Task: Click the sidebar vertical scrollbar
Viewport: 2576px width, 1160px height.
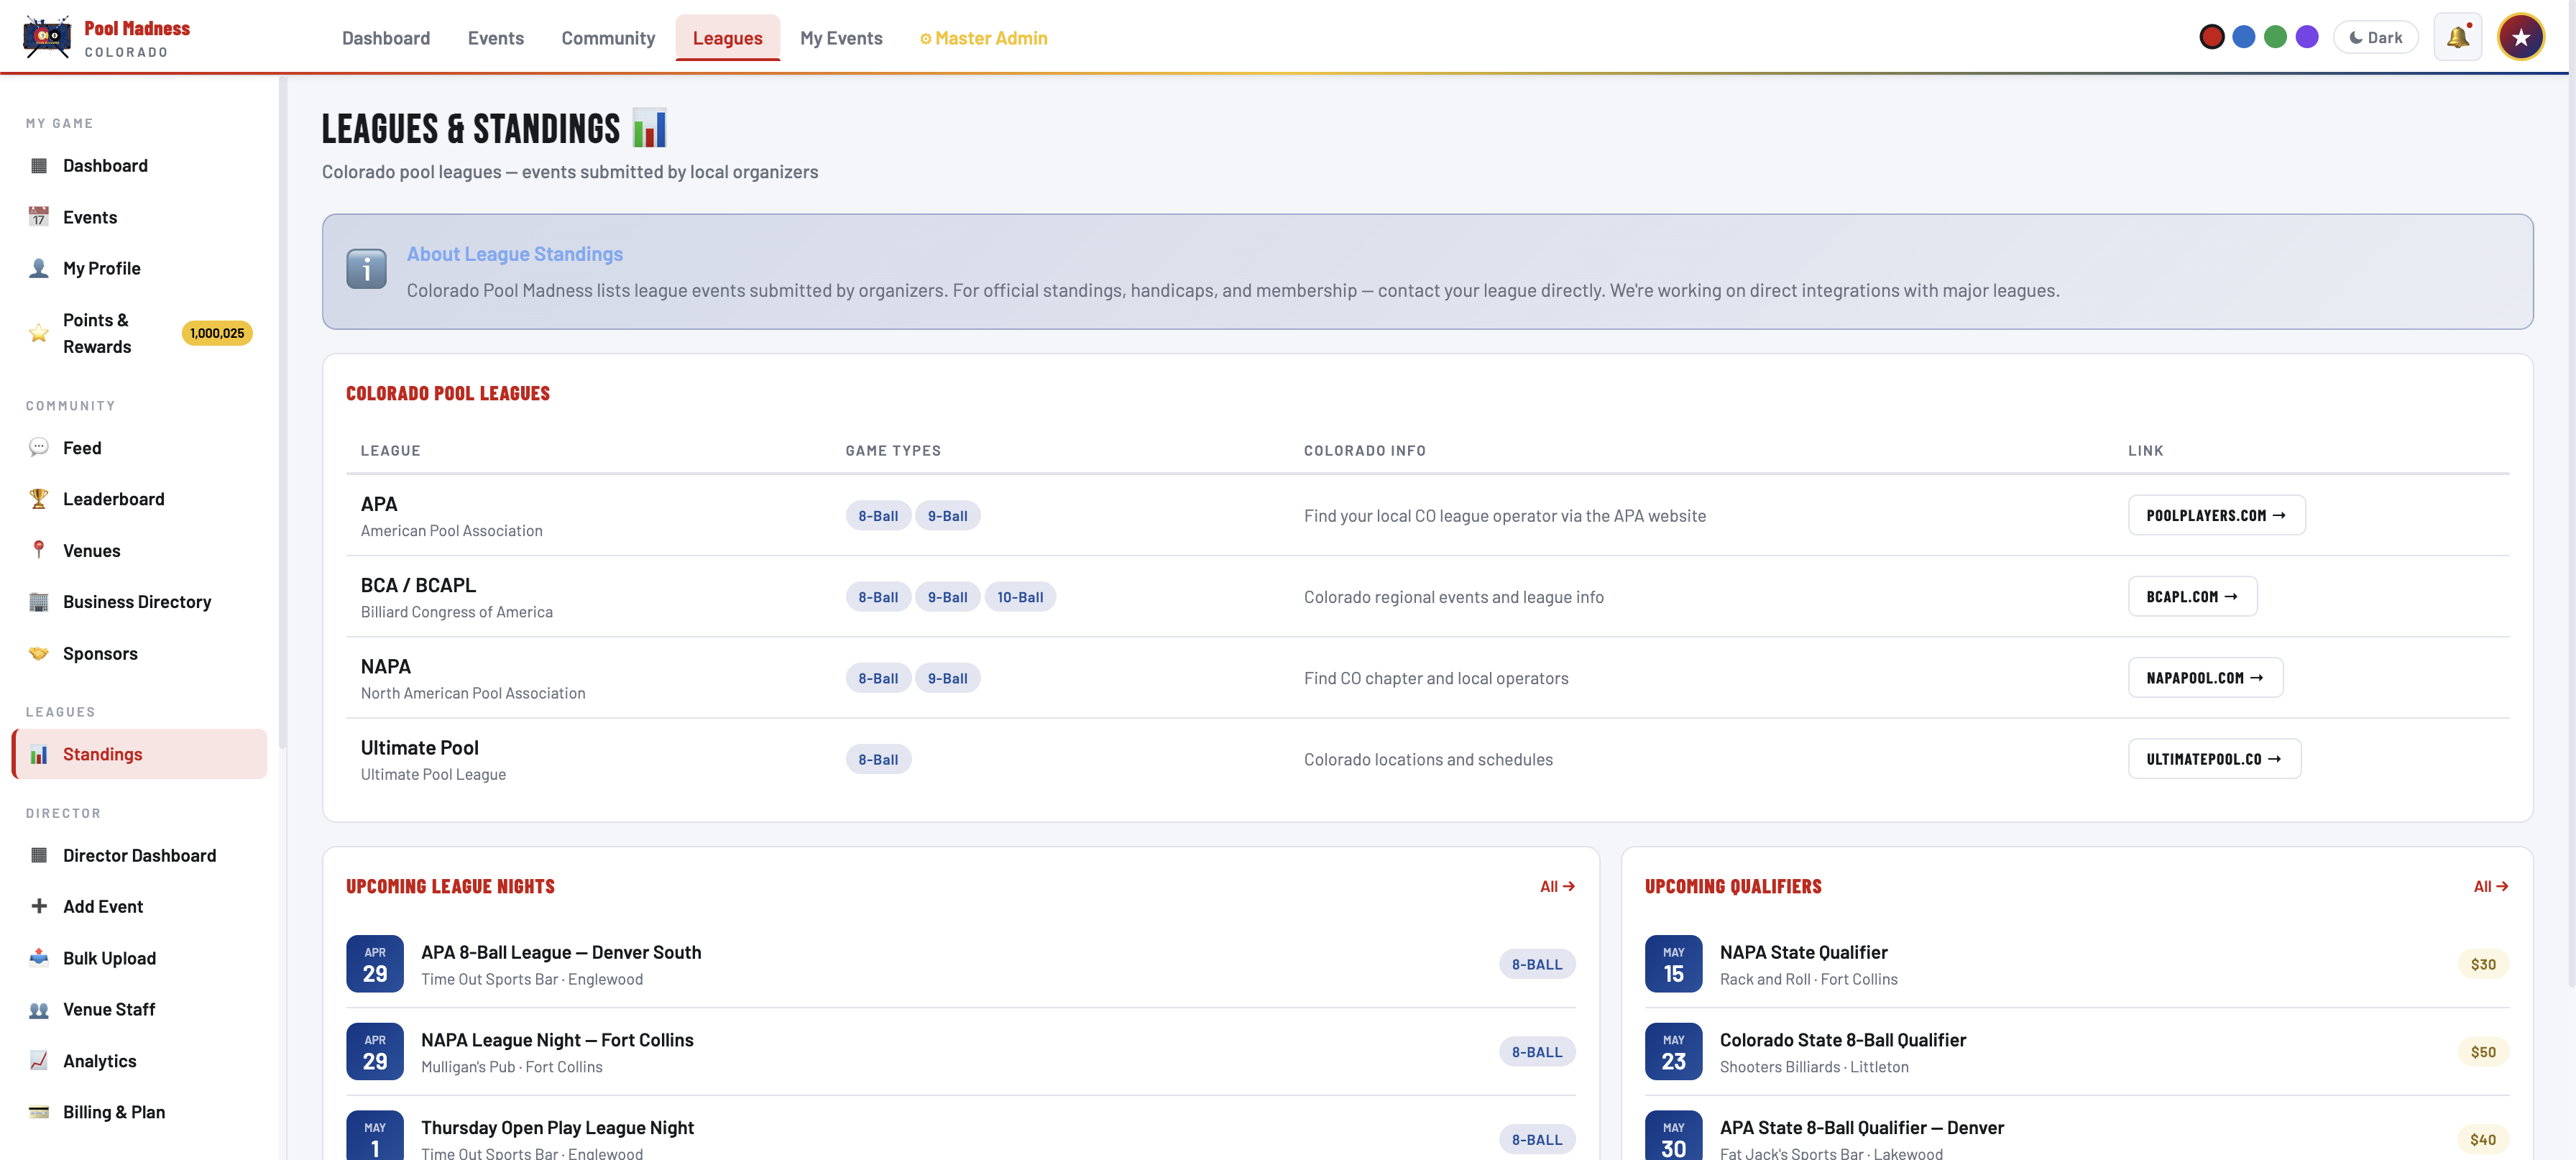Action: tap(283, 412)
